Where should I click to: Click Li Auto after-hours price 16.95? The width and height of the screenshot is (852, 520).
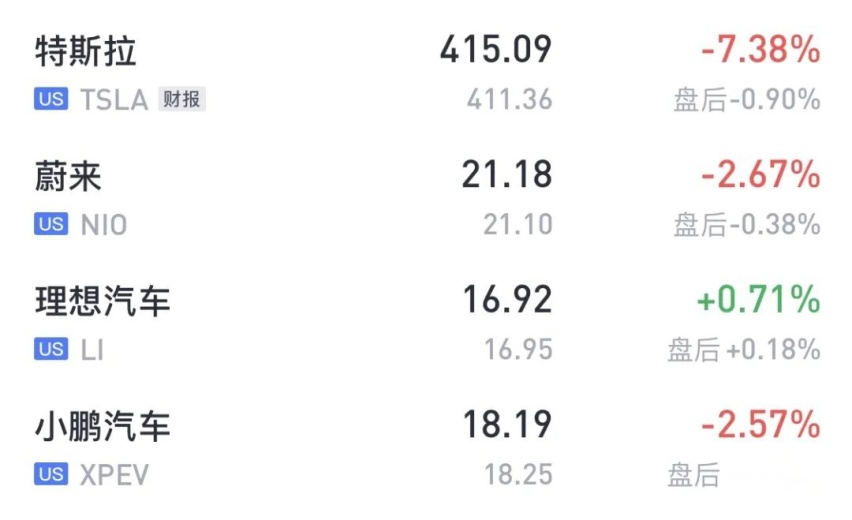[x=518, y=349]
